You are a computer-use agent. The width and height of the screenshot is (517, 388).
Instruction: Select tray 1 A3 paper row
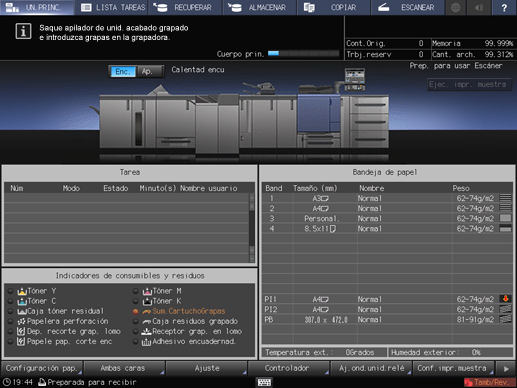coord(388,198)
